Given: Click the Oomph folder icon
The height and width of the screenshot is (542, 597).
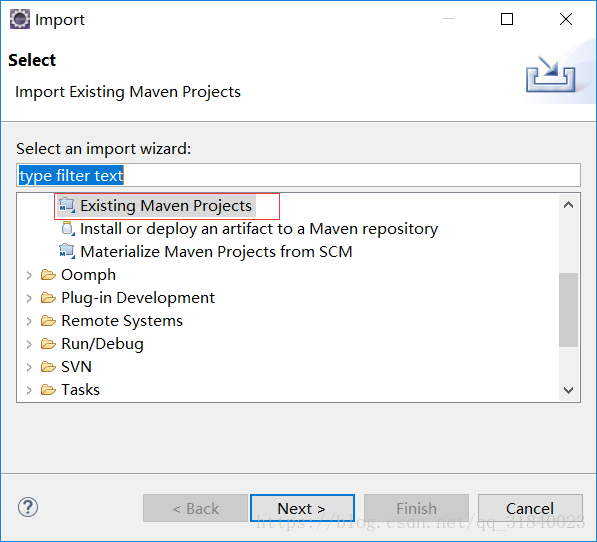Looking at the screenshot, I should (48, 274).
